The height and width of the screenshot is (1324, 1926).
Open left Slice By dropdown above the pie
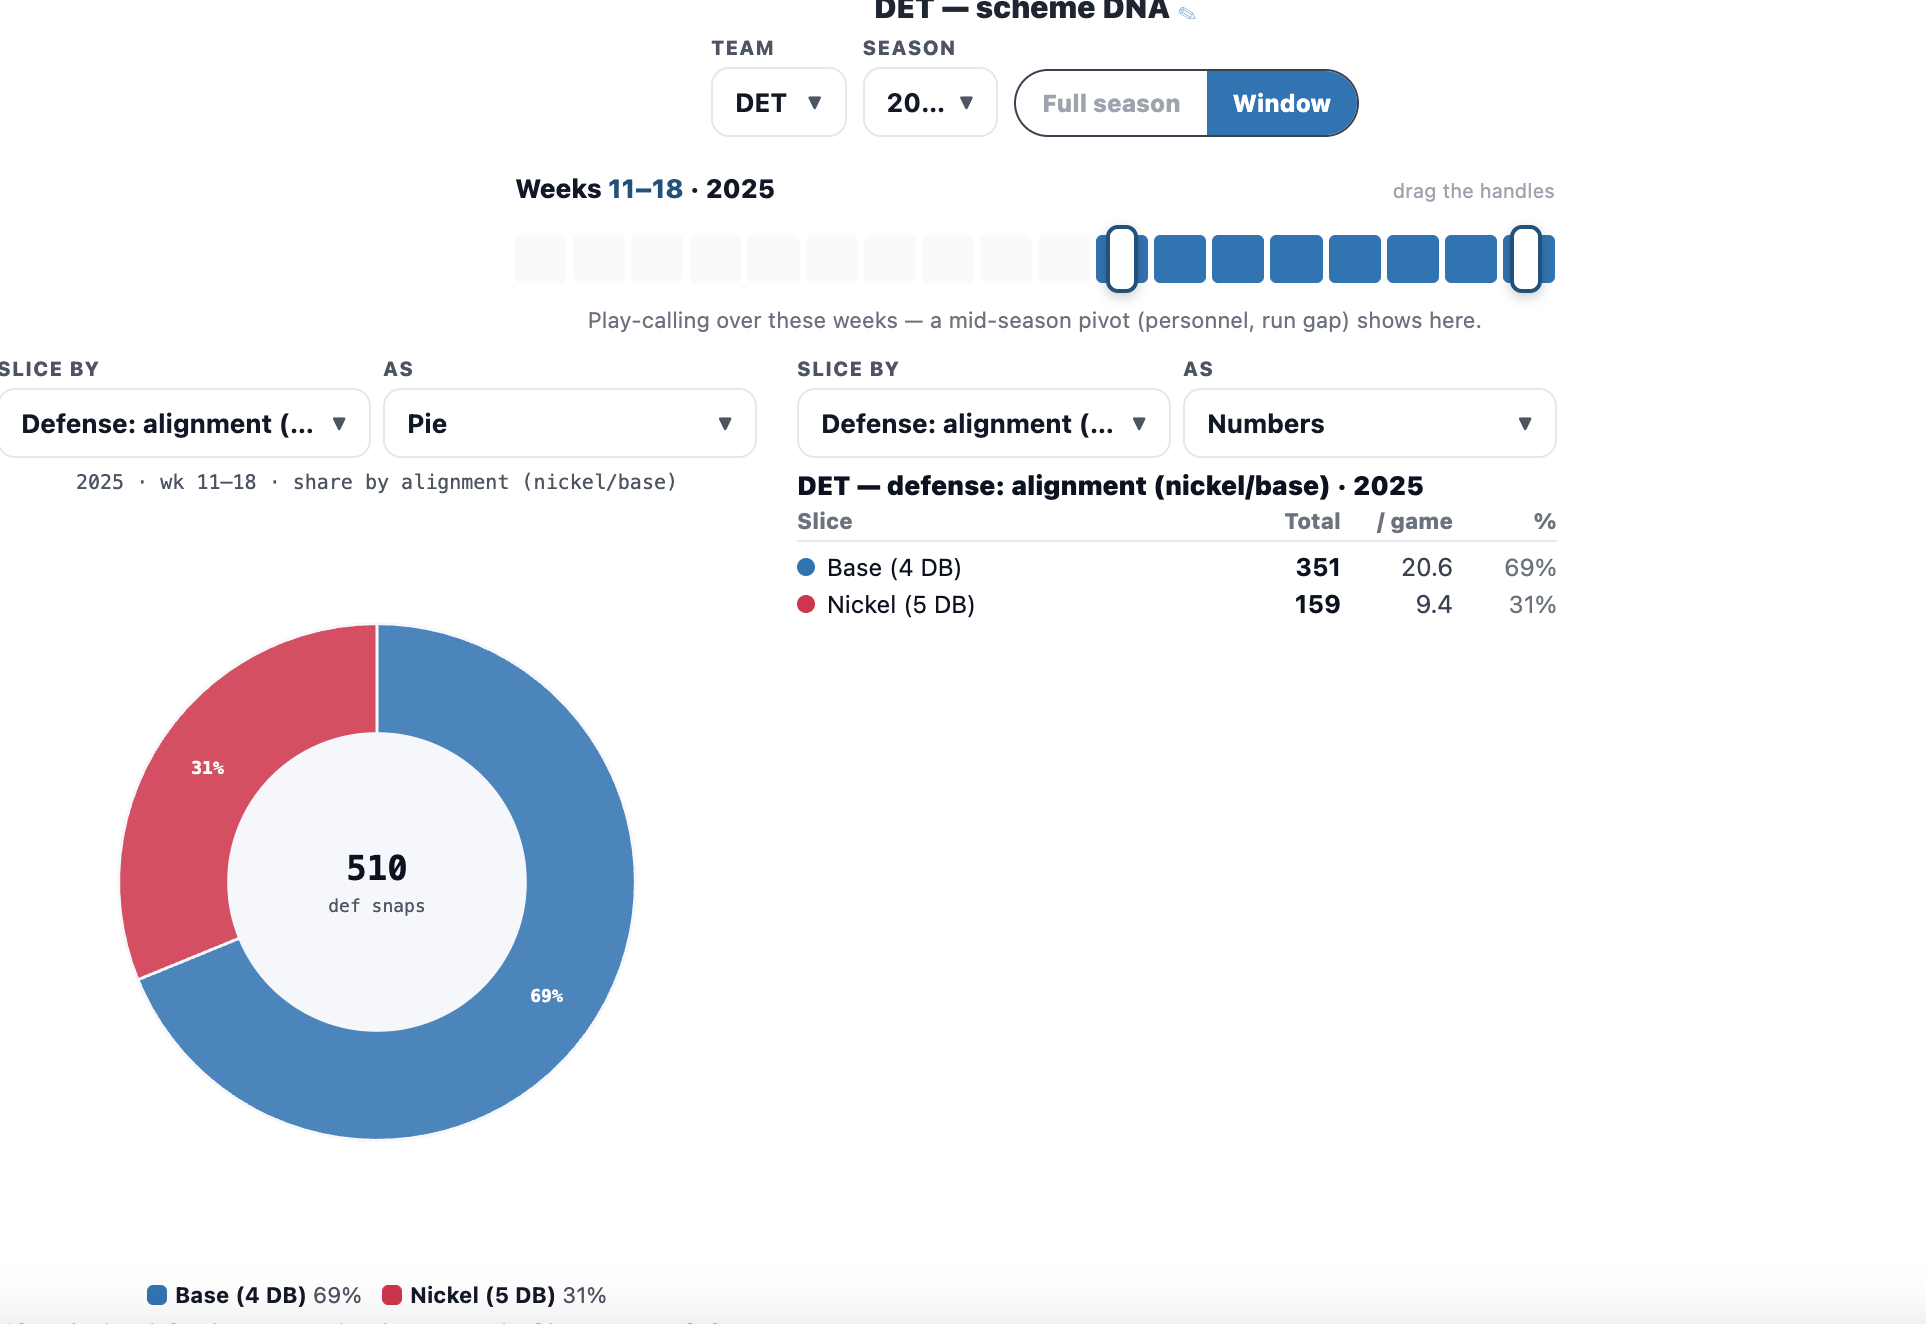point(184,423)
